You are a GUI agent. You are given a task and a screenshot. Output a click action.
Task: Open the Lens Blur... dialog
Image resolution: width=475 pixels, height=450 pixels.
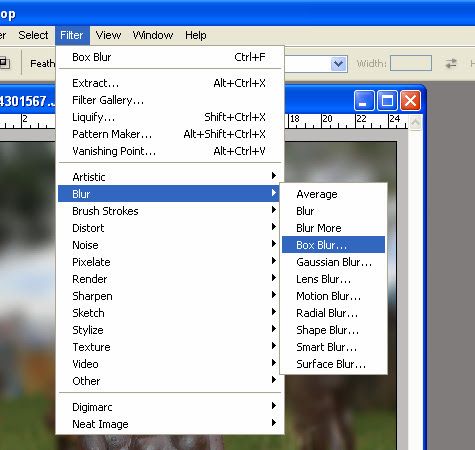(x=333, y=279)
